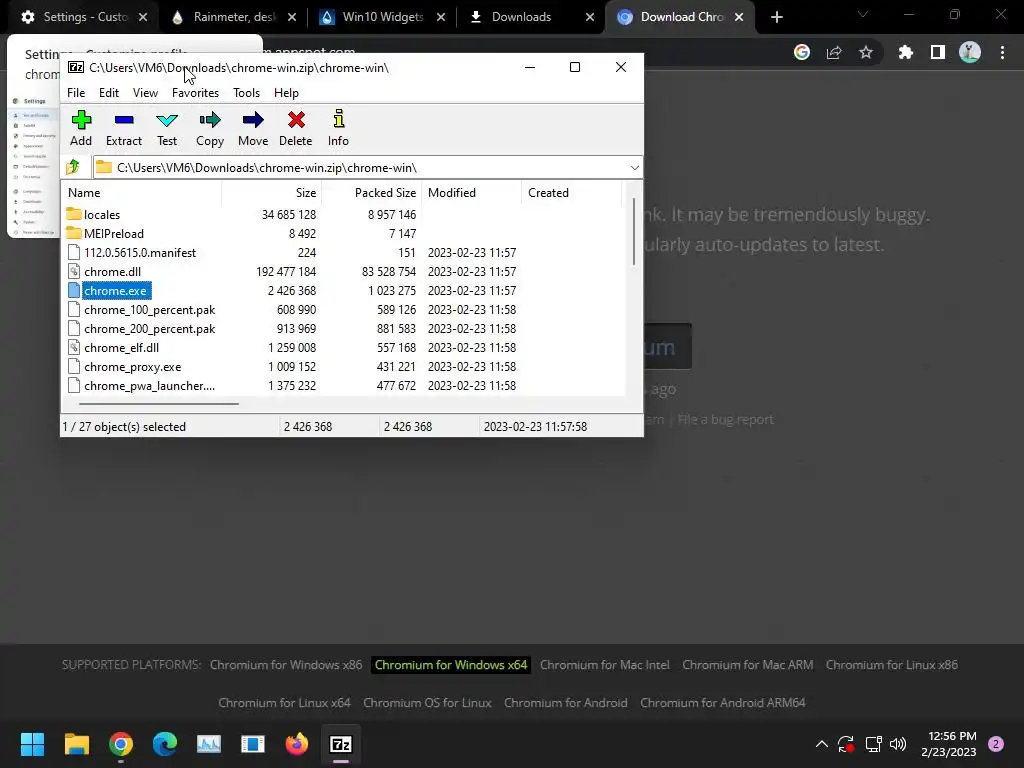Open the Chrome three-dot menu
Image resolution: width=1024 pixels, height=768 pixels.
coord(1002,52)
